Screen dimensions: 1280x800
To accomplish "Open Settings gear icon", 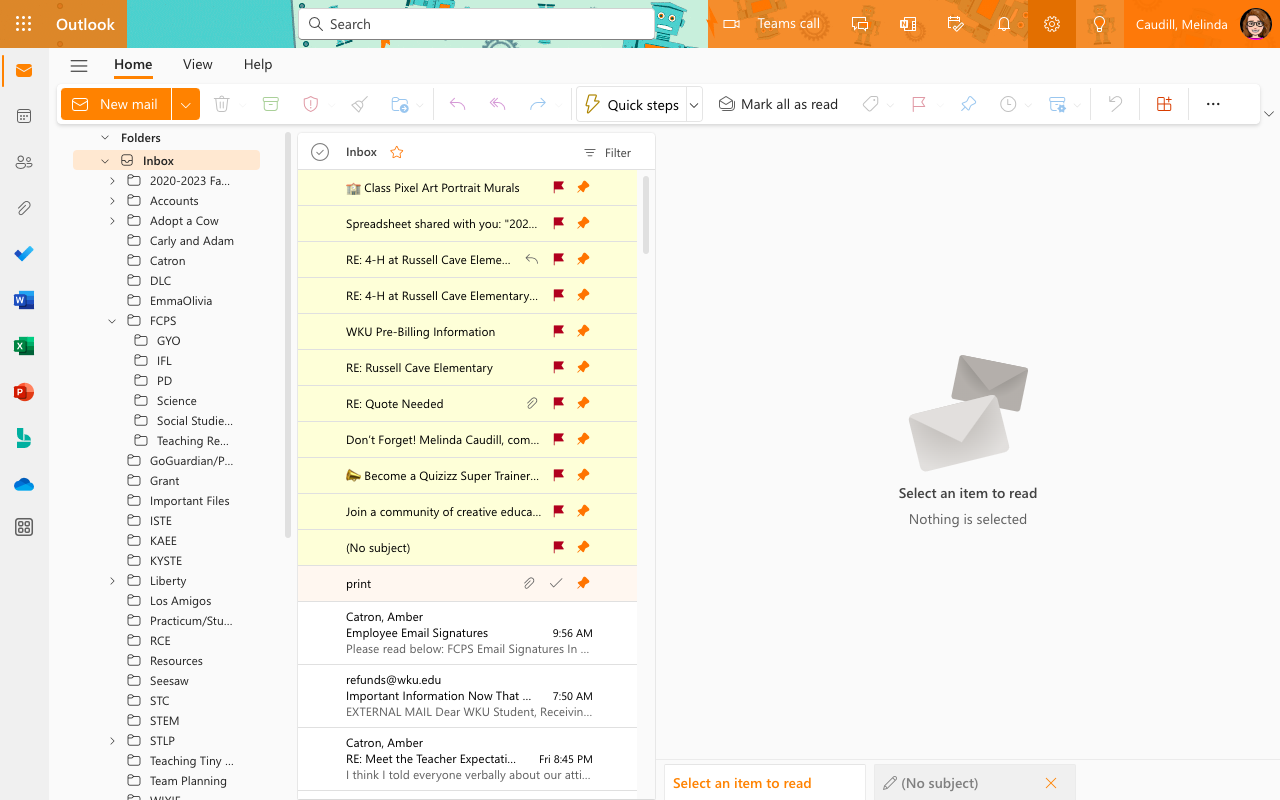I will [x=1051, y=24].
